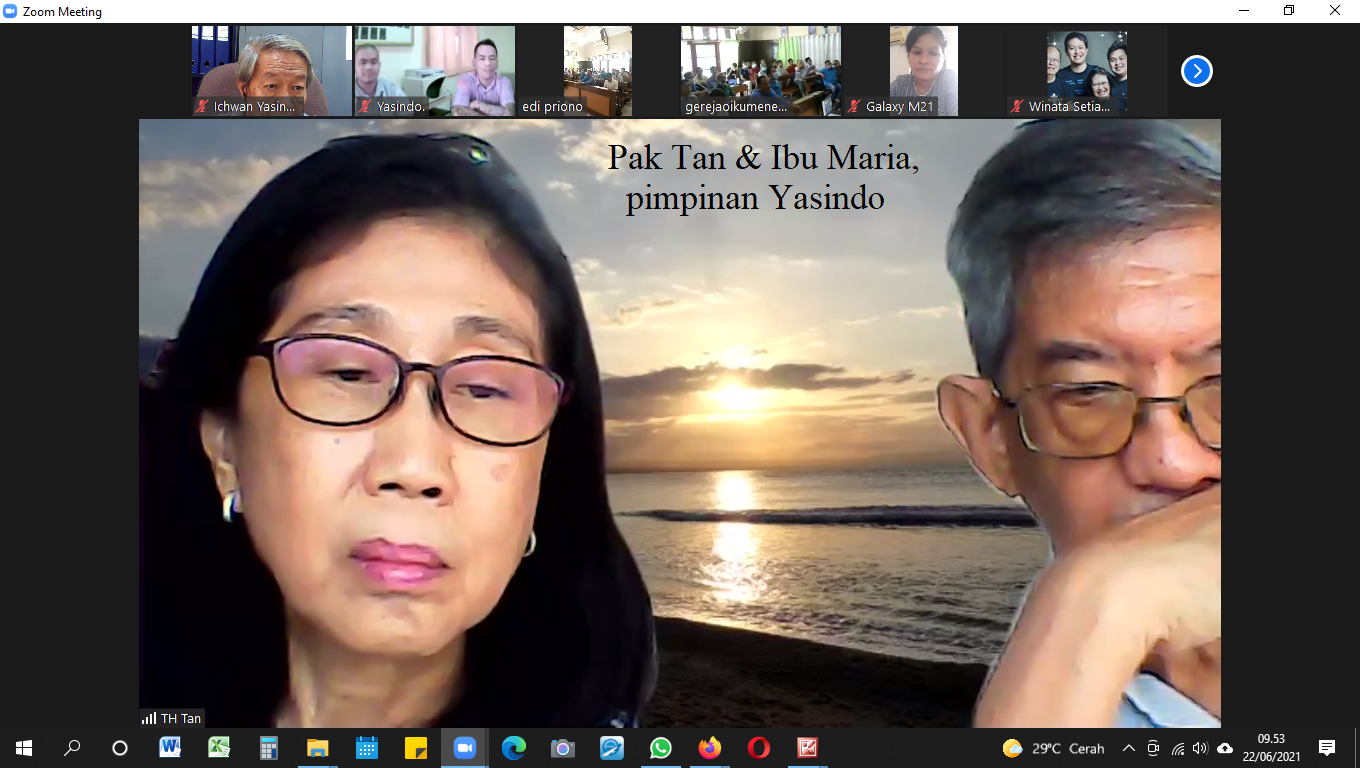Screen dimensions: 1360x768
Task: Launch Calculator from the taskbar
Action: pyautogui.click(x=268, y=748)
